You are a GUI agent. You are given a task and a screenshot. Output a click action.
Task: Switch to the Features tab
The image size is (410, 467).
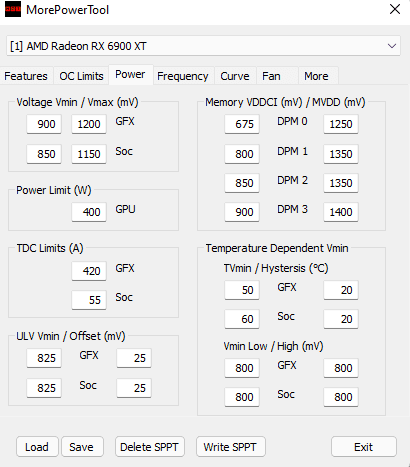(x=26, y=76)
